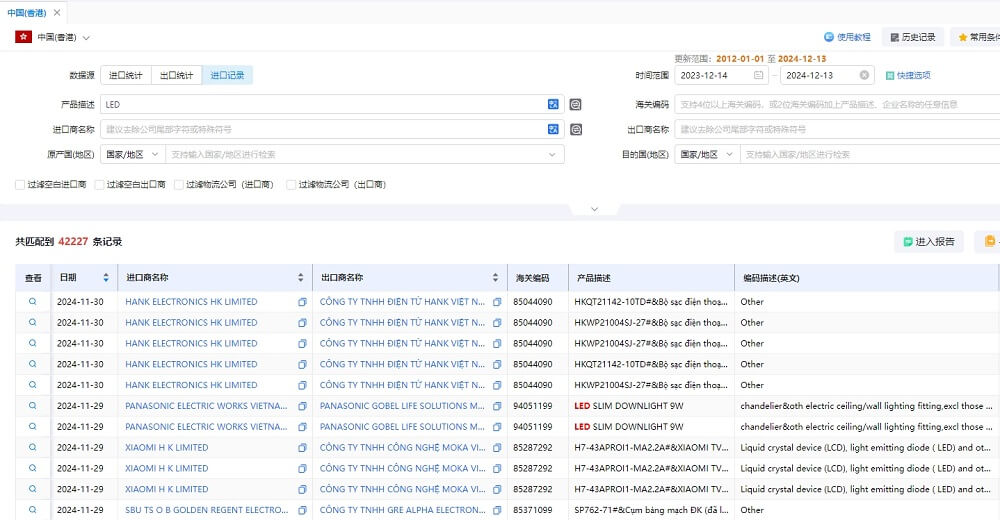This screenshot has height=520, width=1000.
Task: Collapse the search filter panel chevron
Action: point(594,209)
